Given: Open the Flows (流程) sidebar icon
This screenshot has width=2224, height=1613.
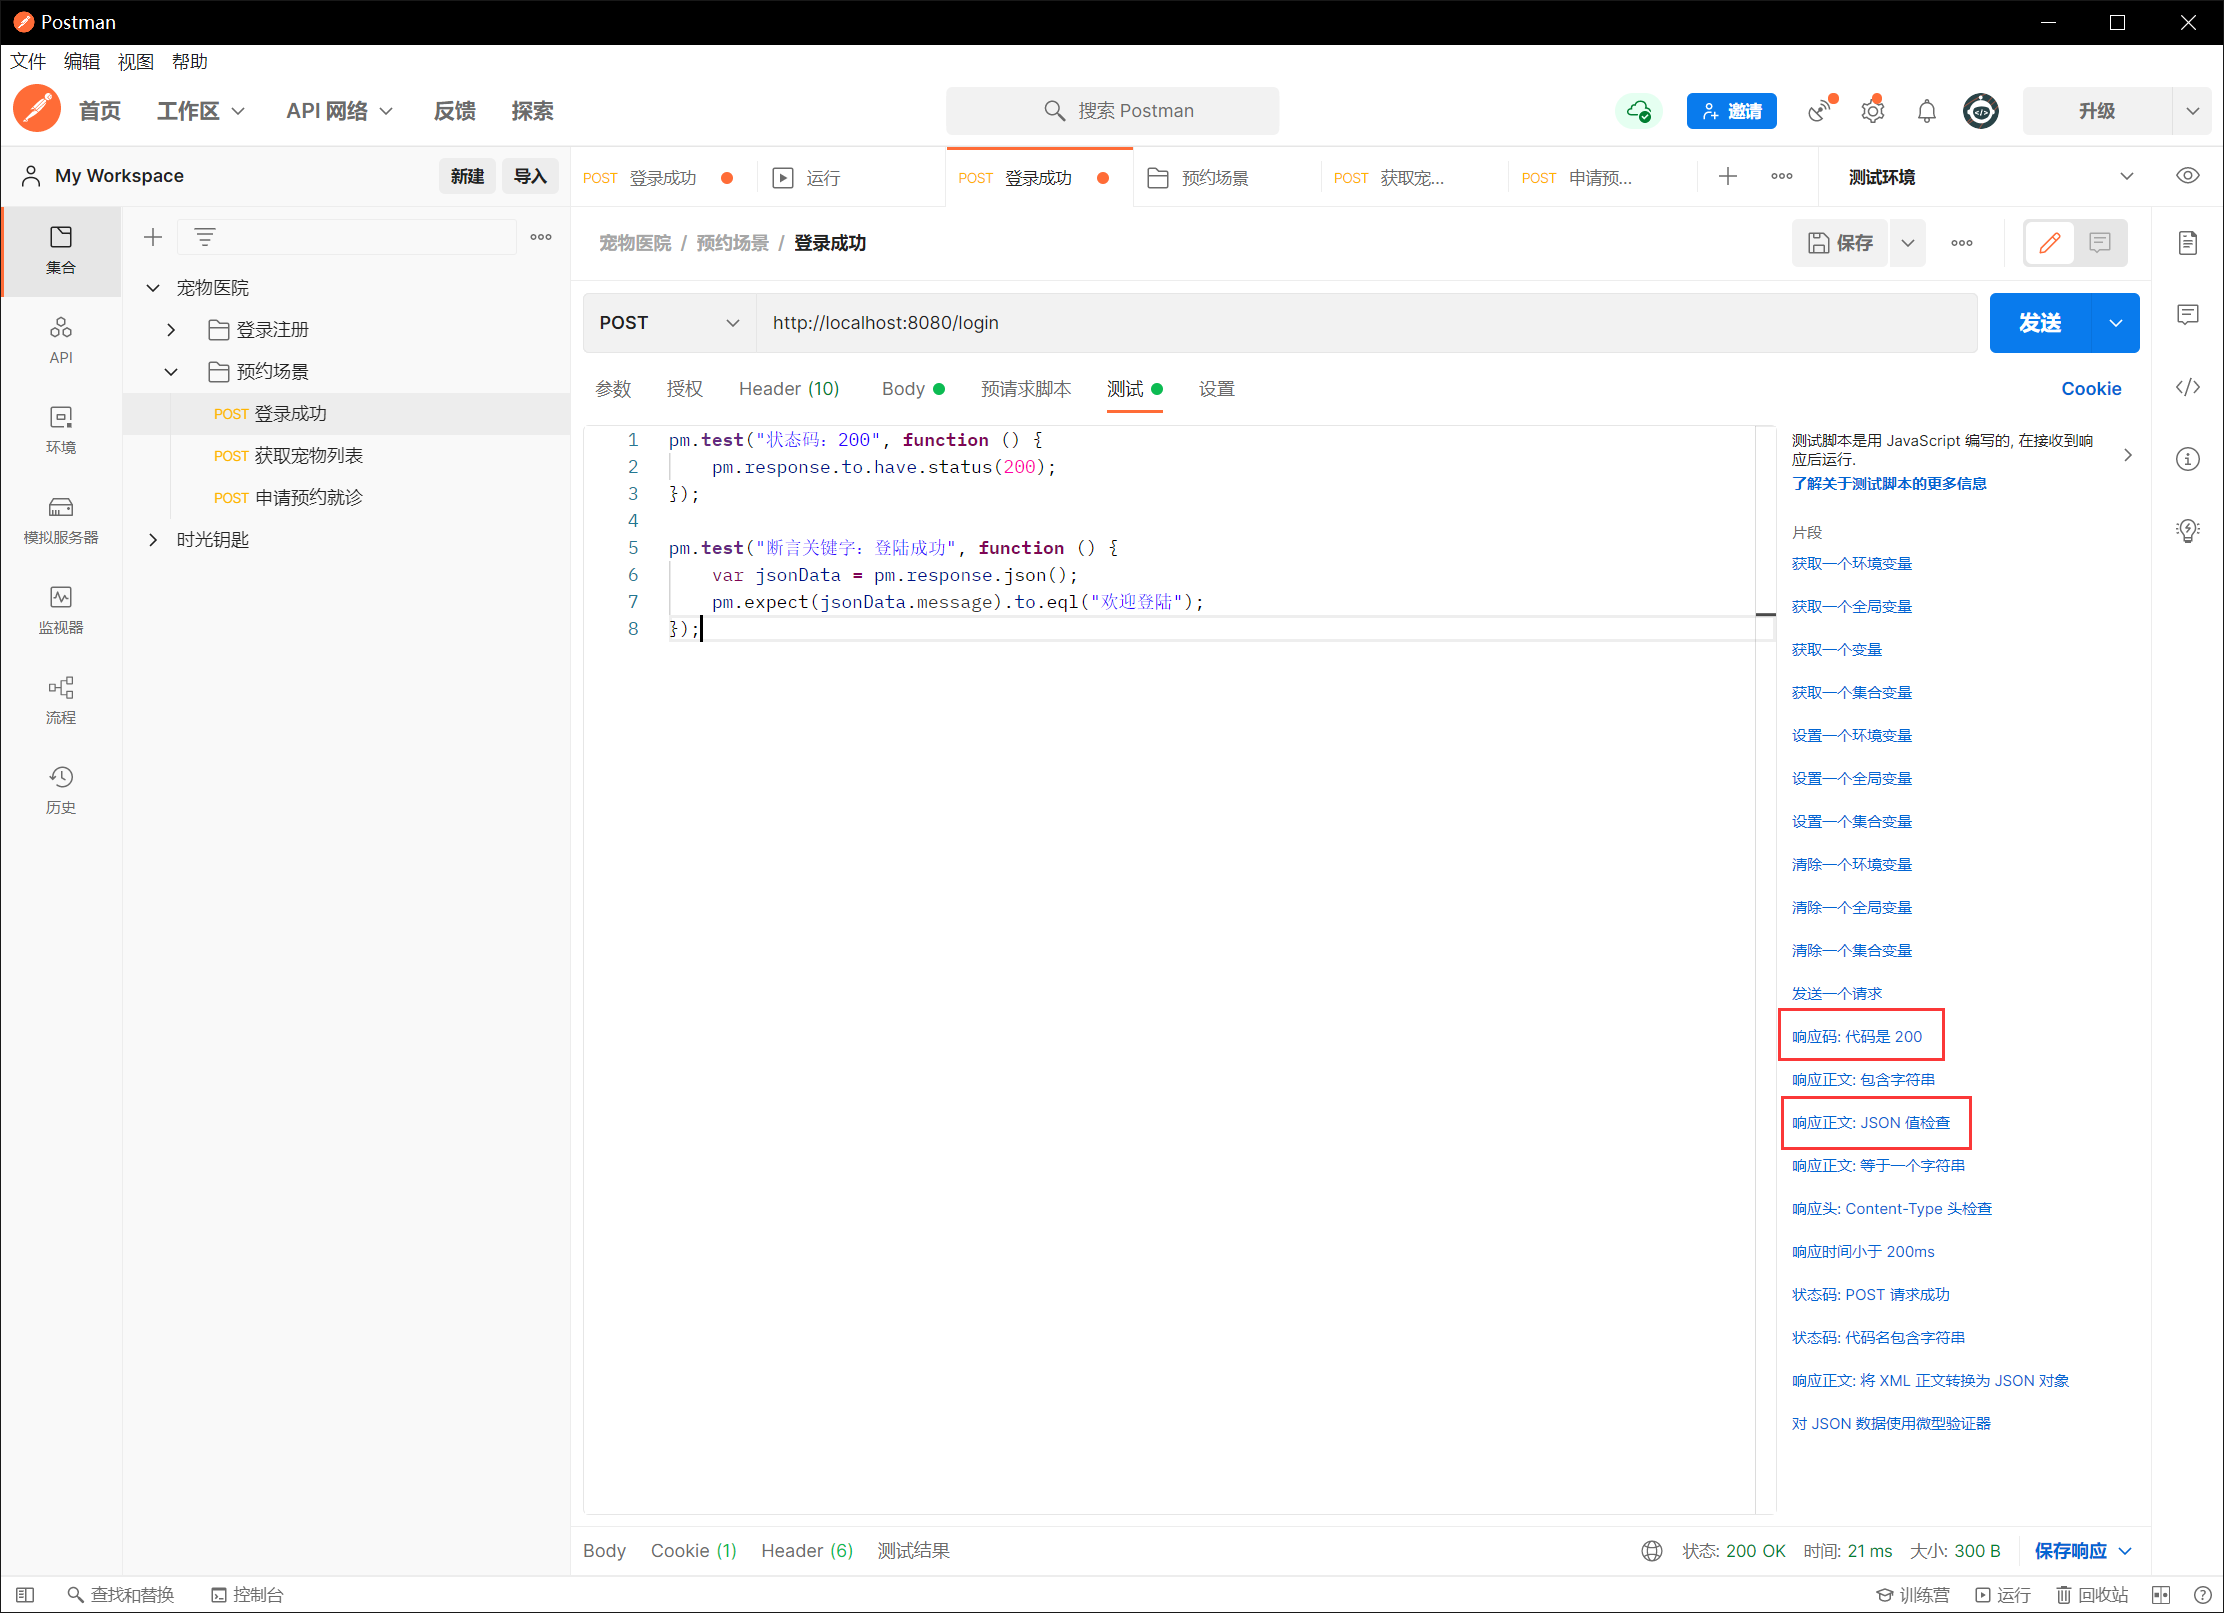Looking at the screenshot, I should pos(60,698).
